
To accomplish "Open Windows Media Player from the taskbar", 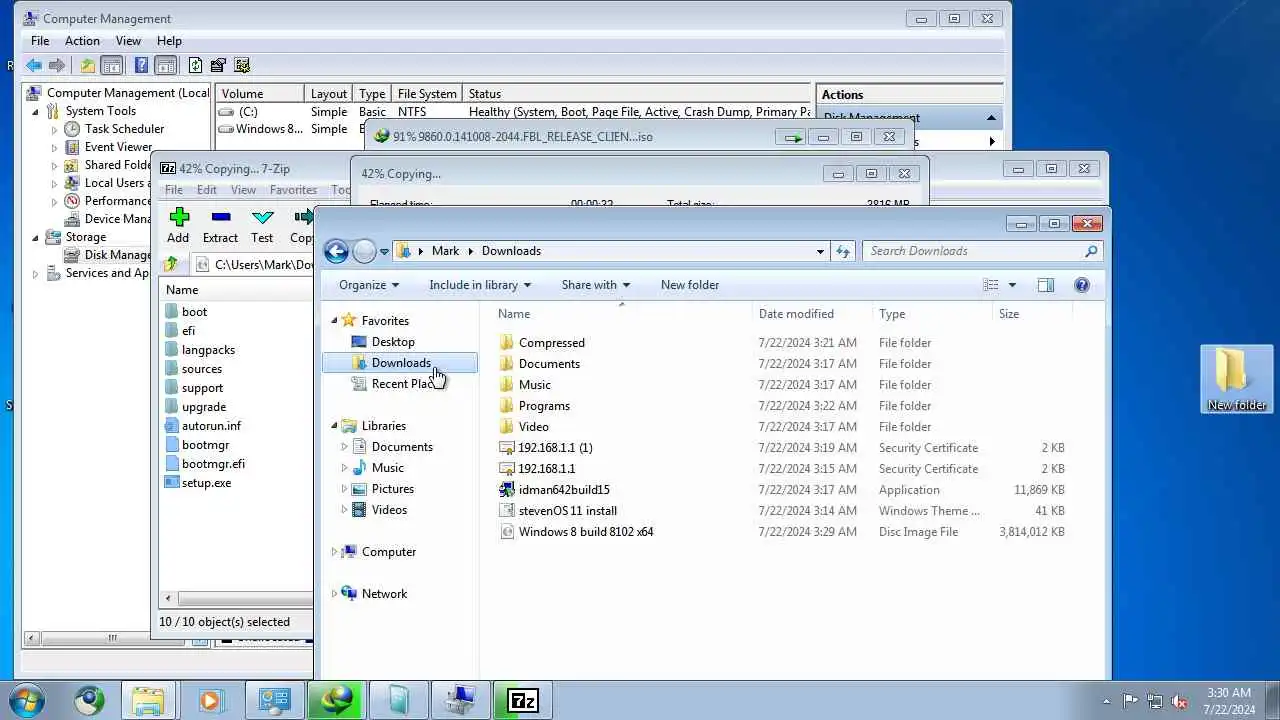I will tap(210, 700).
